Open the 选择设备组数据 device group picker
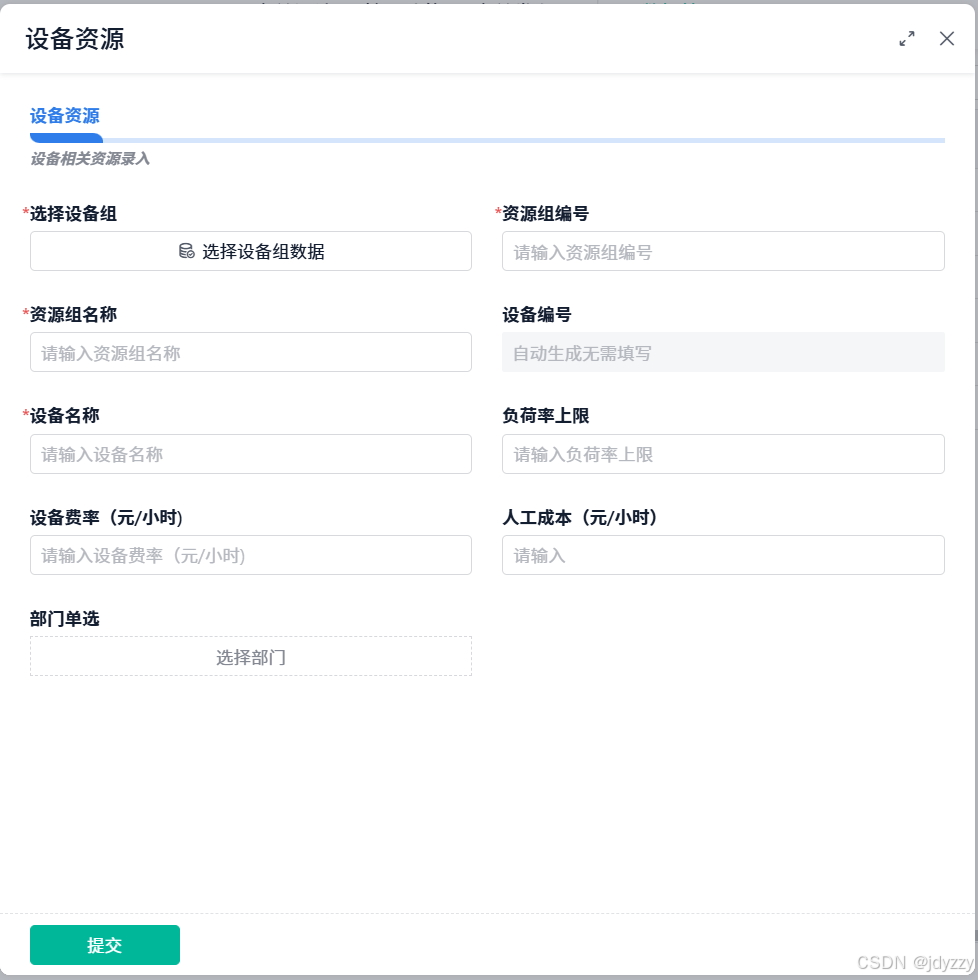Image resolution: width=978 pixels, height=980 pixels. click(250, 251)
